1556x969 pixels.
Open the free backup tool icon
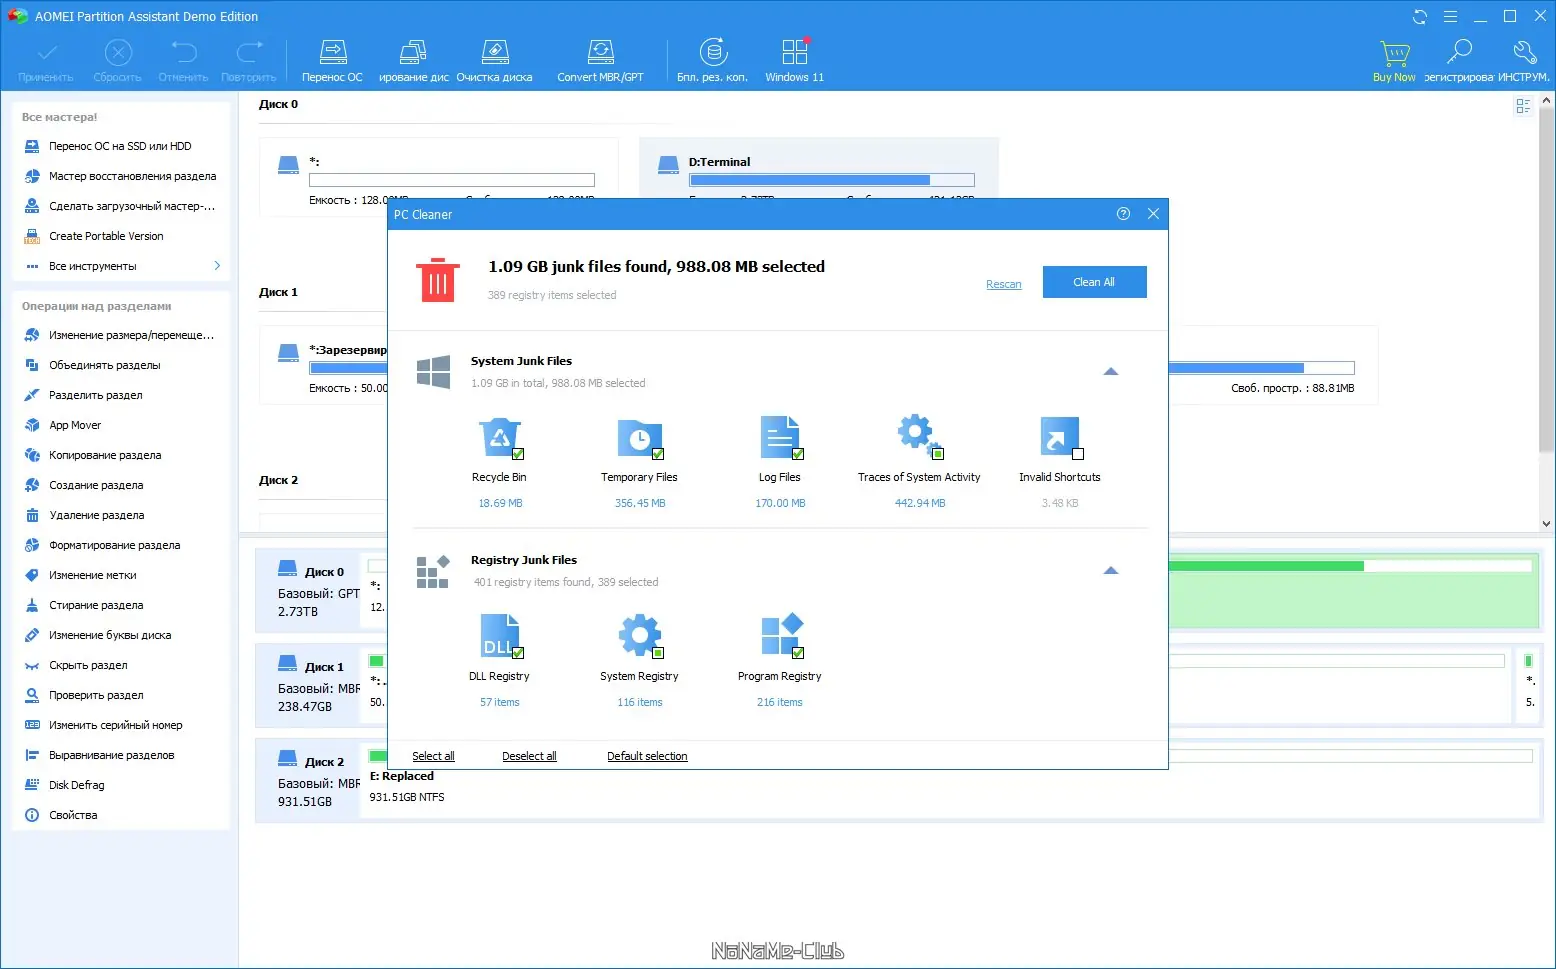(712, 61)
